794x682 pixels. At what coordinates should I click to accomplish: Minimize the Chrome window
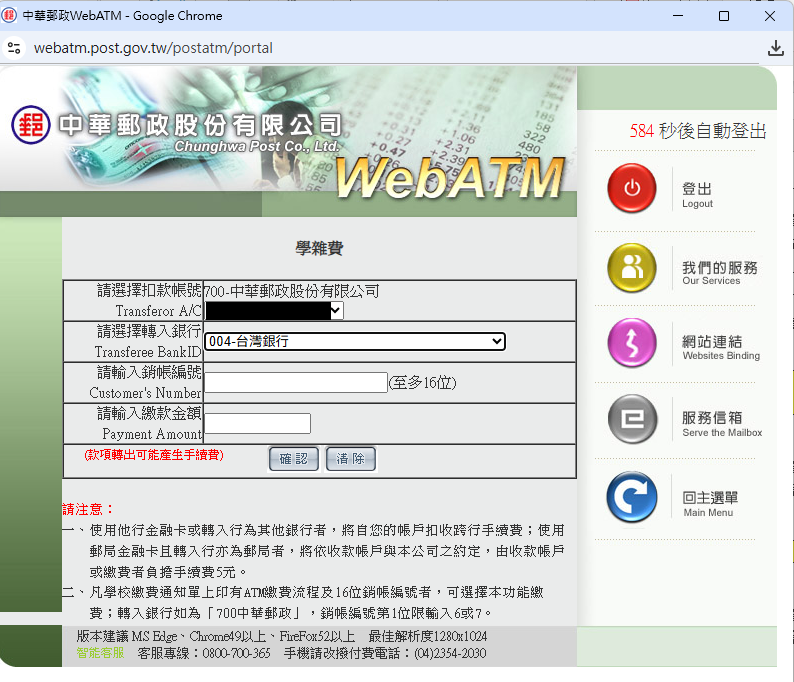coord(678,16)
